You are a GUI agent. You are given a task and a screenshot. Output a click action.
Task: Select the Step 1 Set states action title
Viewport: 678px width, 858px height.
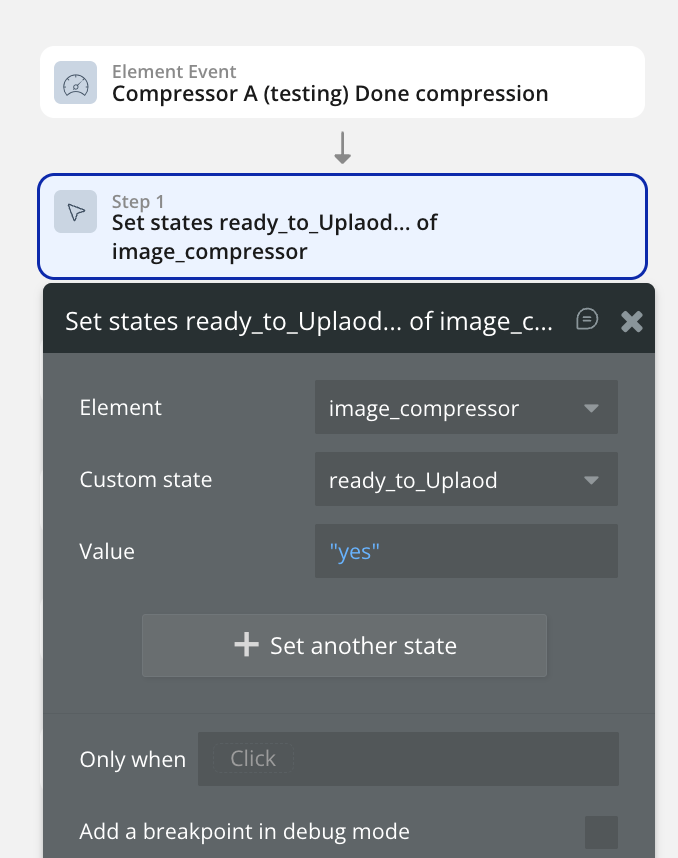click(x=275, y=237)
